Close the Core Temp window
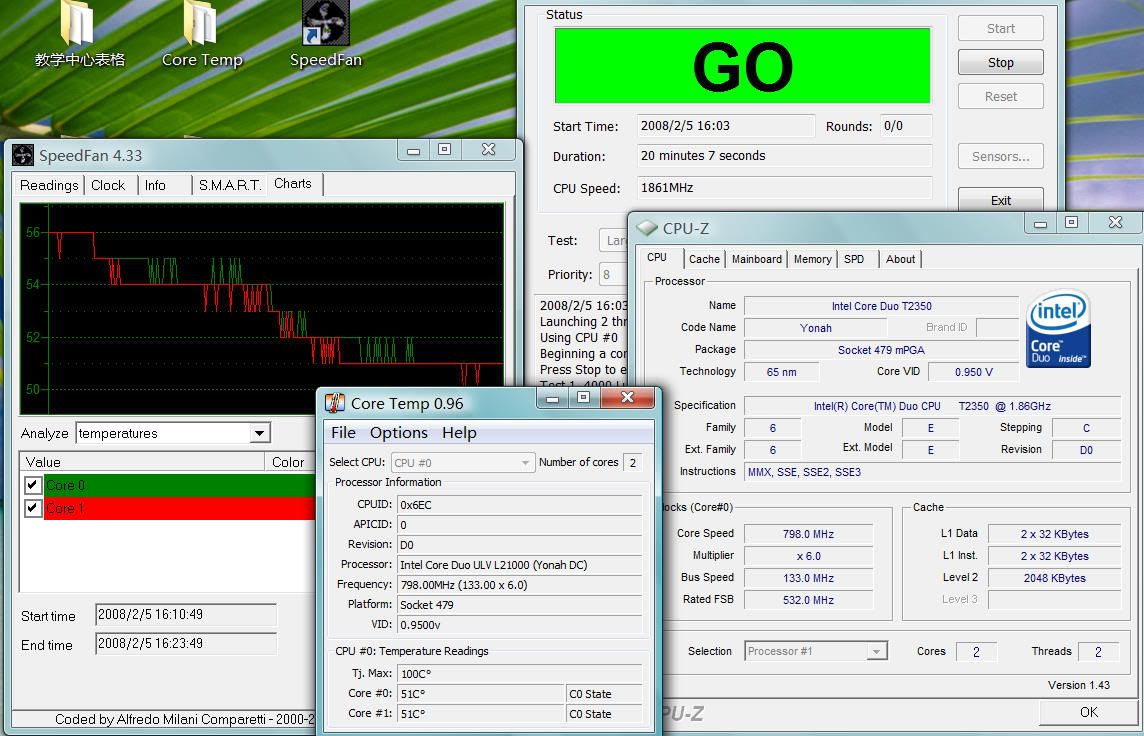The height and width of the screenshot is (736, 1144). coord(627,398)
